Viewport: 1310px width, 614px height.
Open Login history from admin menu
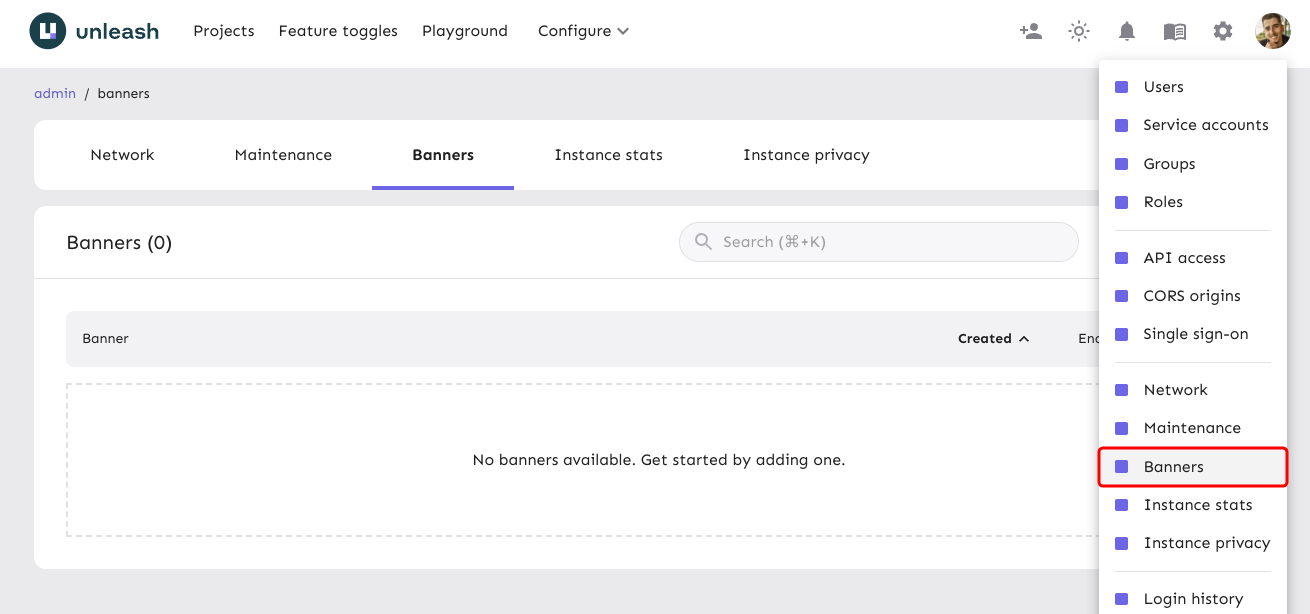[1193, 599]
